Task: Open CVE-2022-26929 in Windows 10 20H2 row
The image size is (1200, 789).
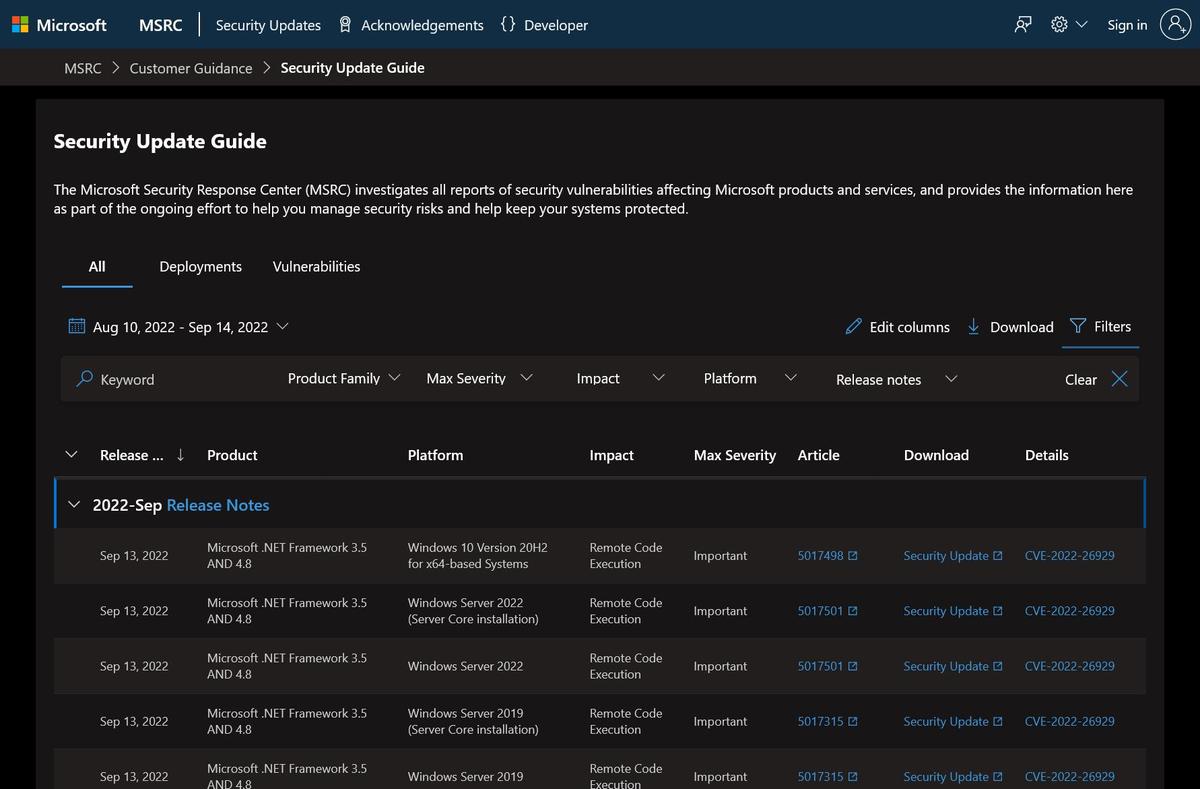Action: click(x=1070, y=556)
